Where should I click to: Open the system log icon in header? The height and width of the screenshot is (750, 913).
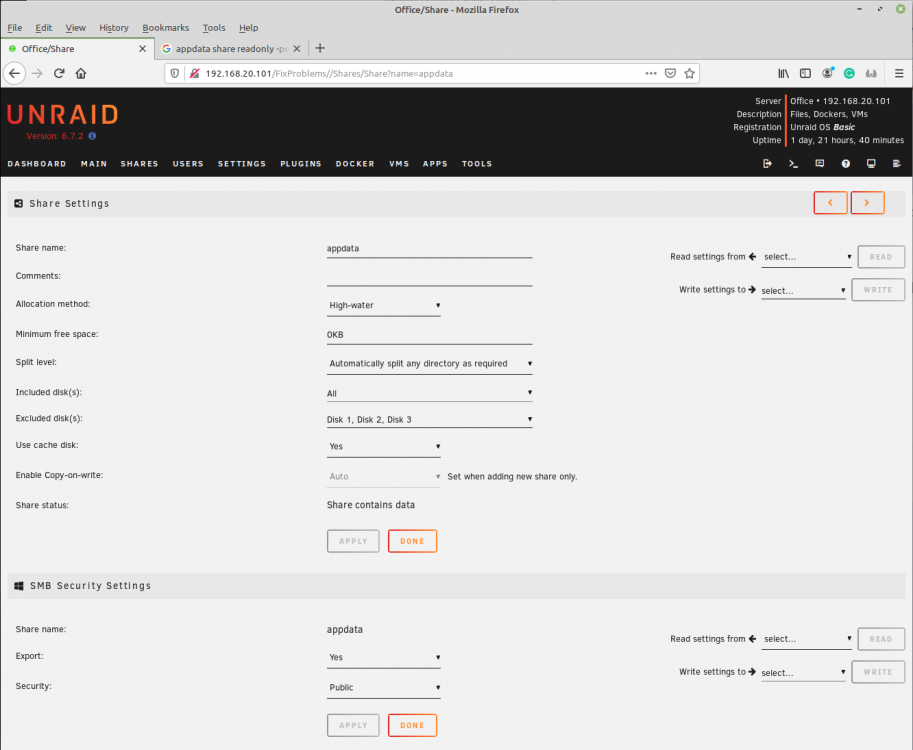897,164
